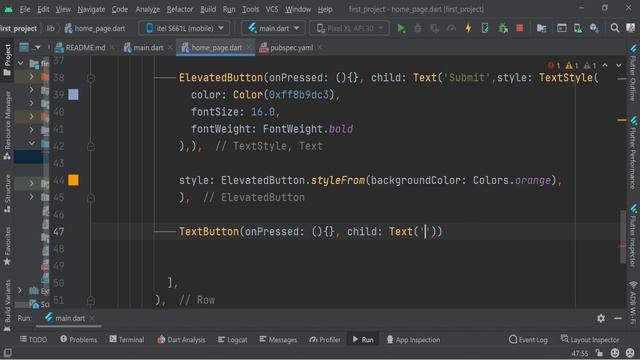Fold code region marker at line 42
Screen dimensions: 640x360
91,146
